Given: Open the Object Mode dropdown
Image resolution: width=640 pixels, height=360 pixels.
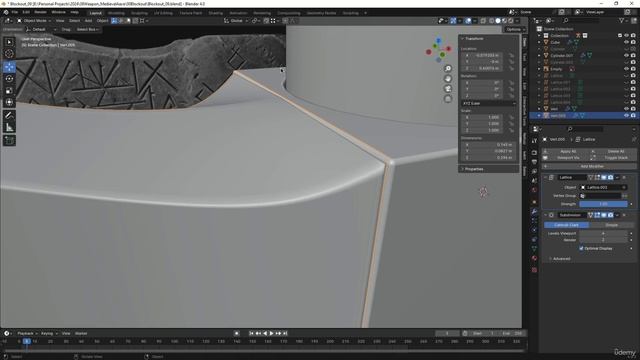Looking at the screenshot, I should pyautogui.click(x=34, y=20).
